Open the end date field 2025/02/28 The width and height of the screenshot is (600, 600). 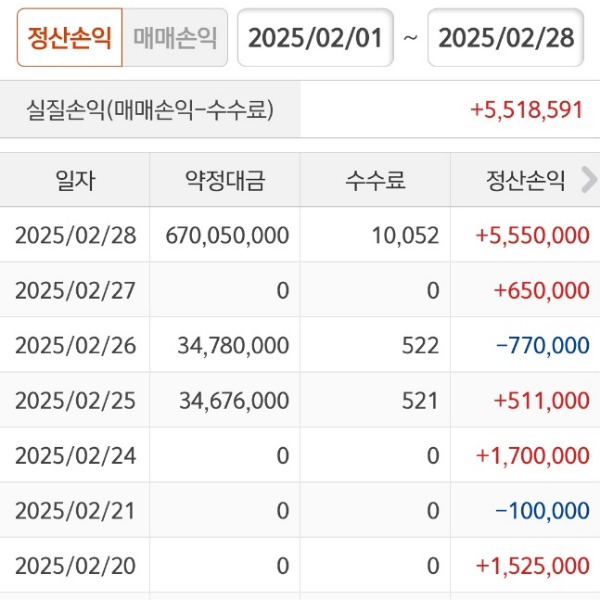[506, 38]
